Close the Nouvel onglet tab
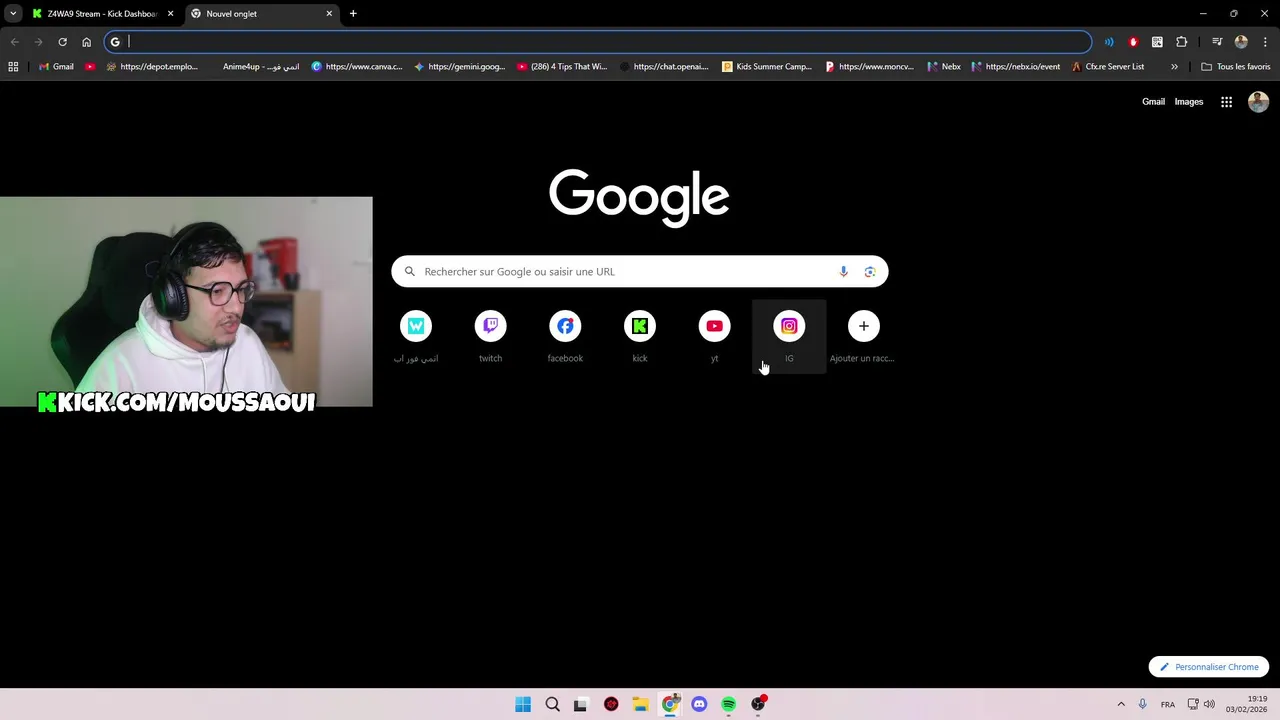The width and height of the screenshot is (1280, 720). 329,14
